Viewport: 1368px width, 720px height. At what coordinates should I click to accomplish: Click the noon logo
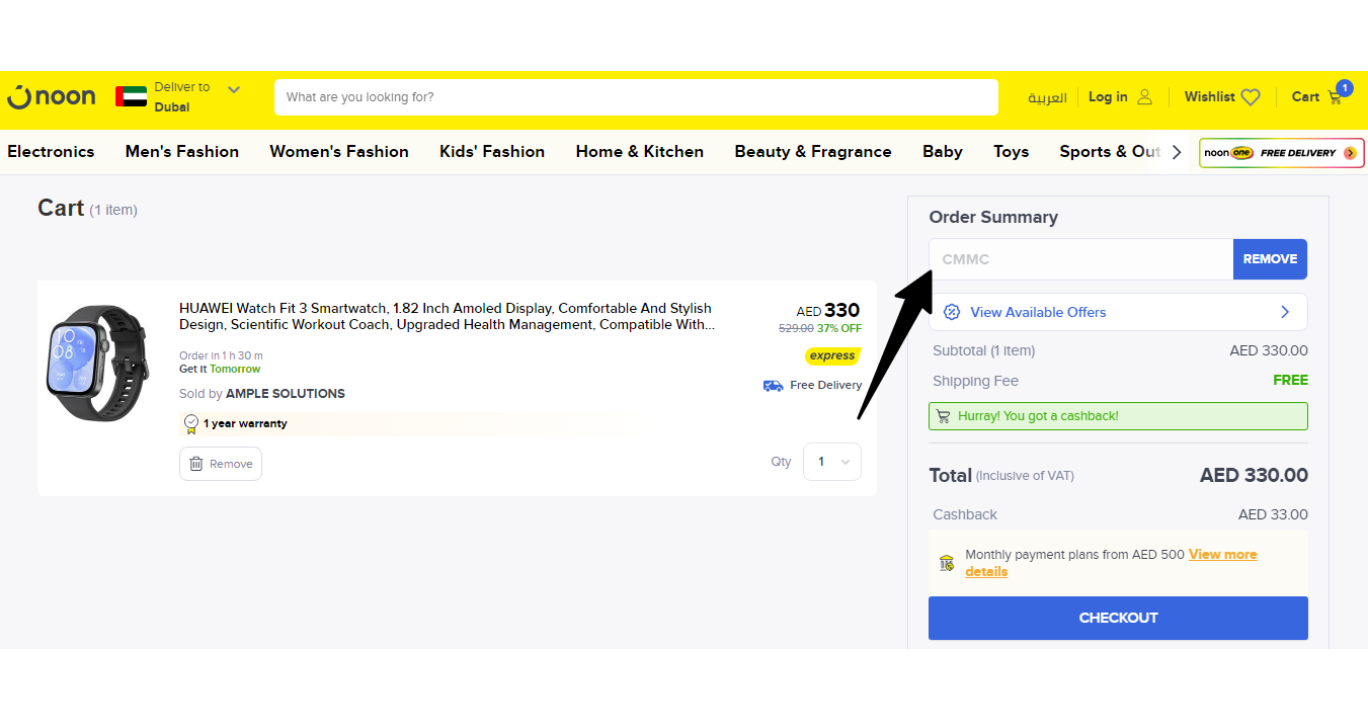coord(51,97)
